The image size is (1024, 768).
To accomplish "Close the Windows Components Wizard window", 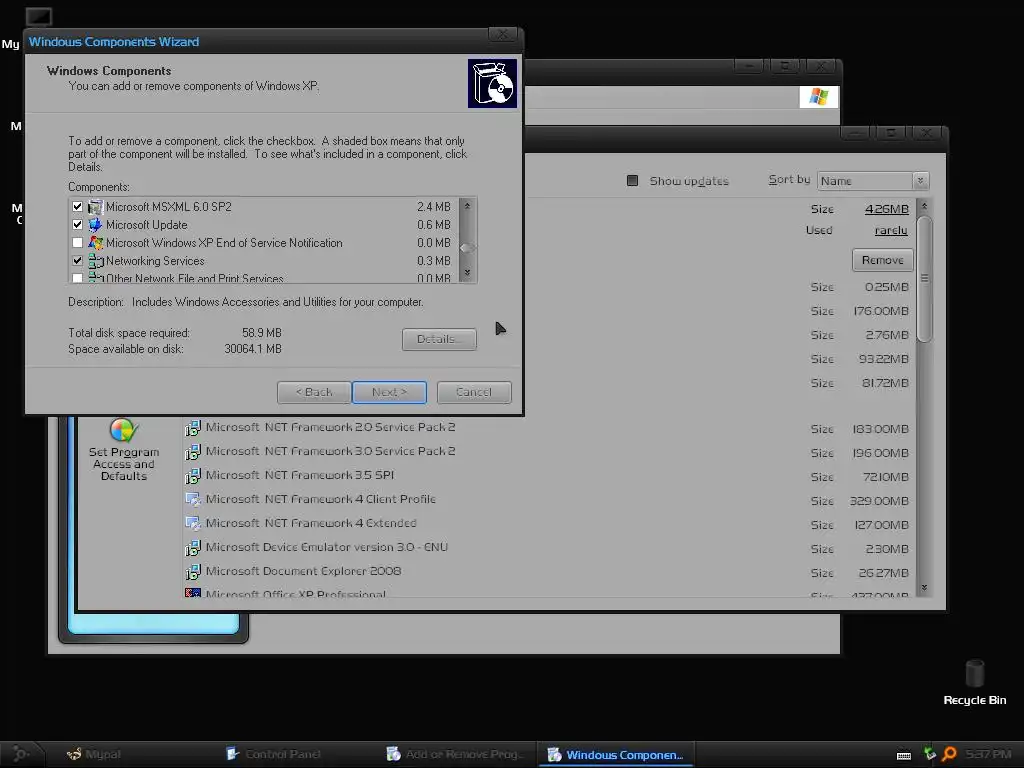I will pyautogui.click(x=502, y=35).
